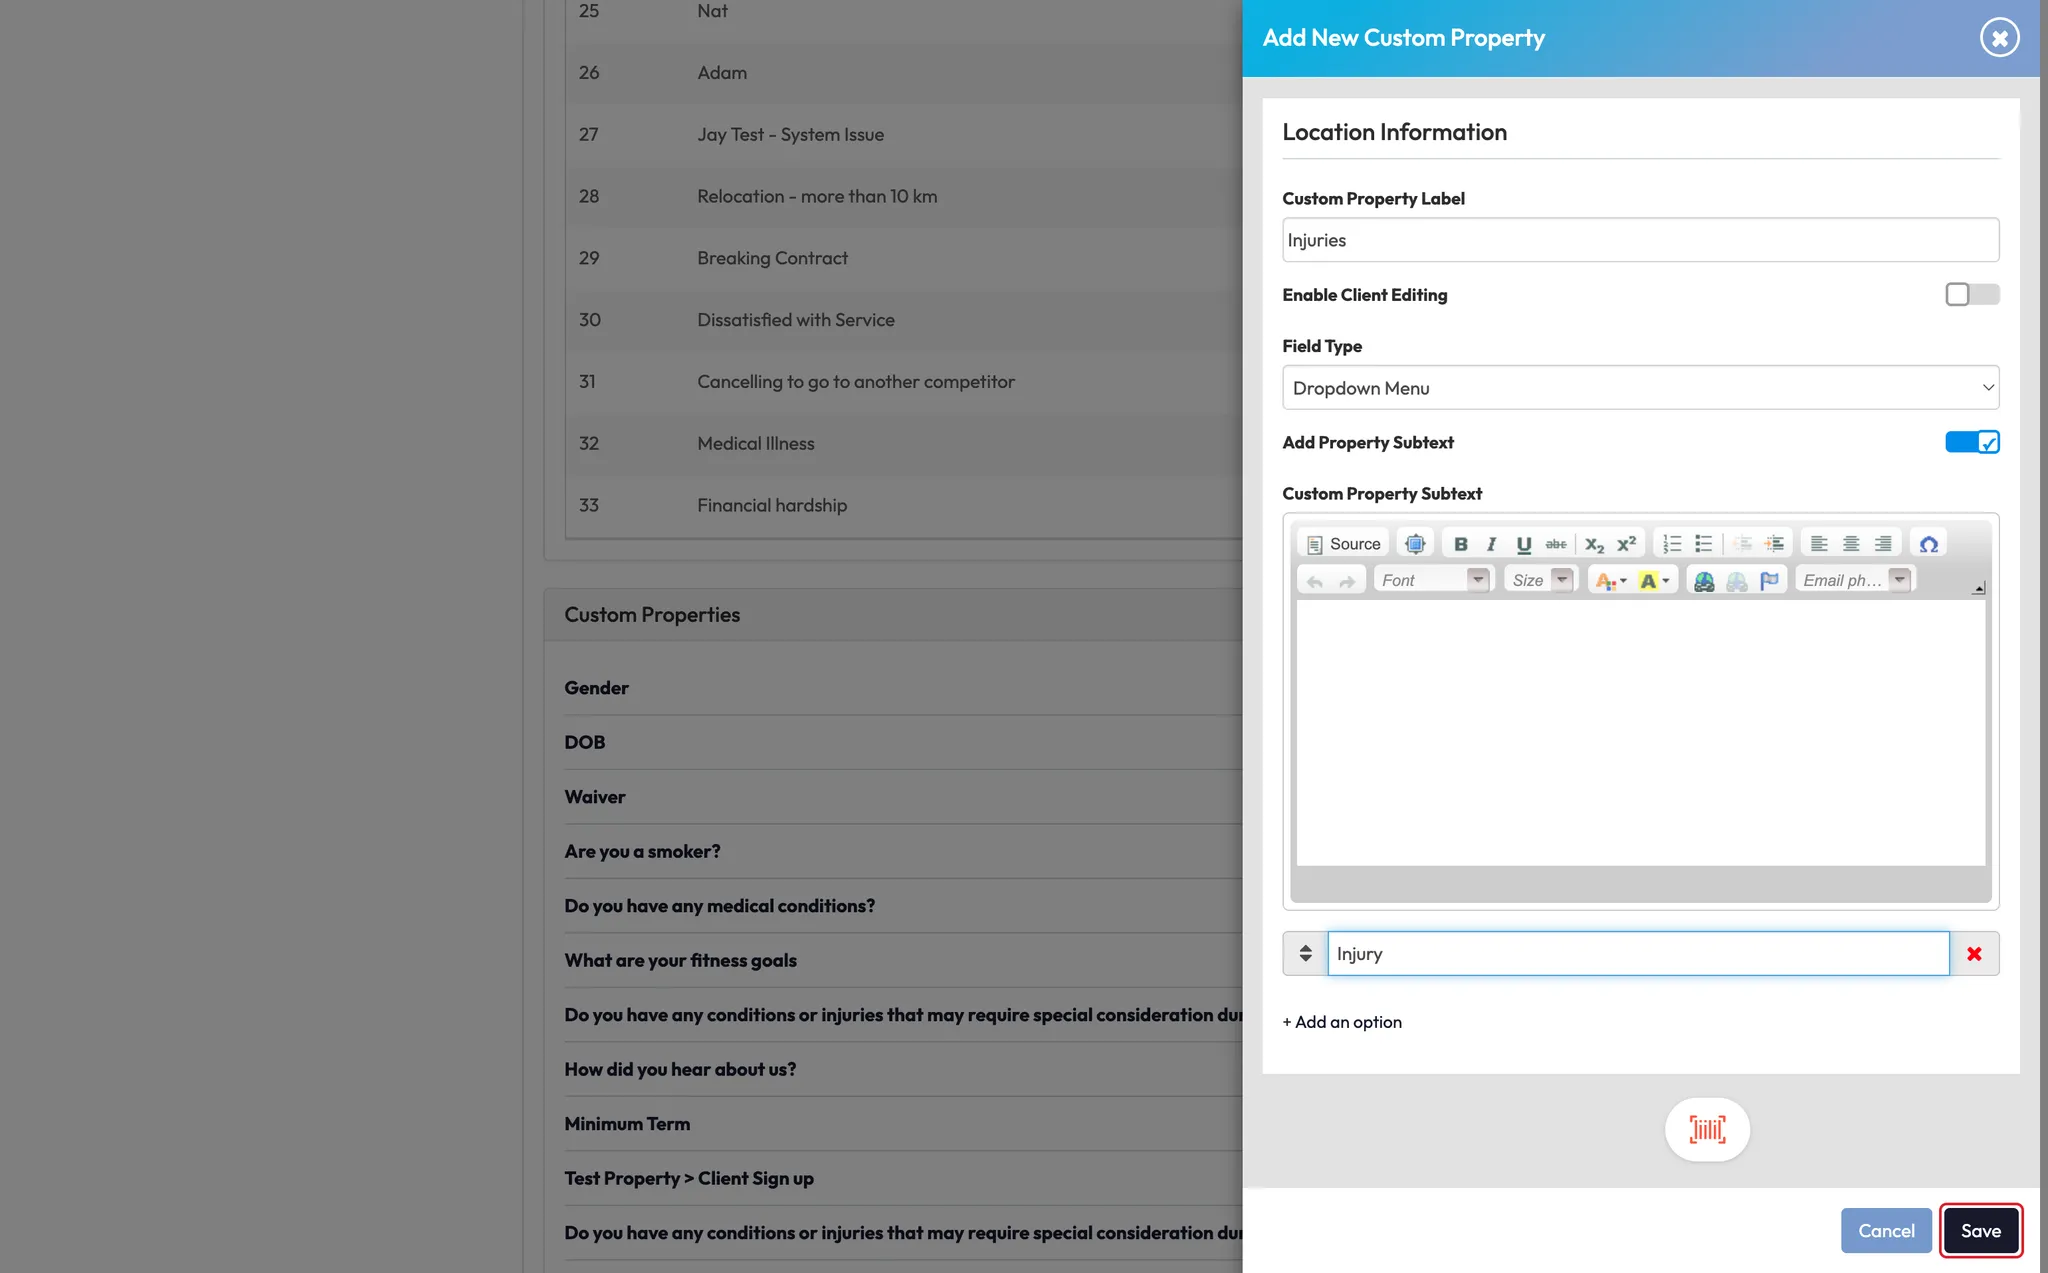
Task: Center-align text in the subtext editor
Action: pyautogui.click(x=1851, y=544)
